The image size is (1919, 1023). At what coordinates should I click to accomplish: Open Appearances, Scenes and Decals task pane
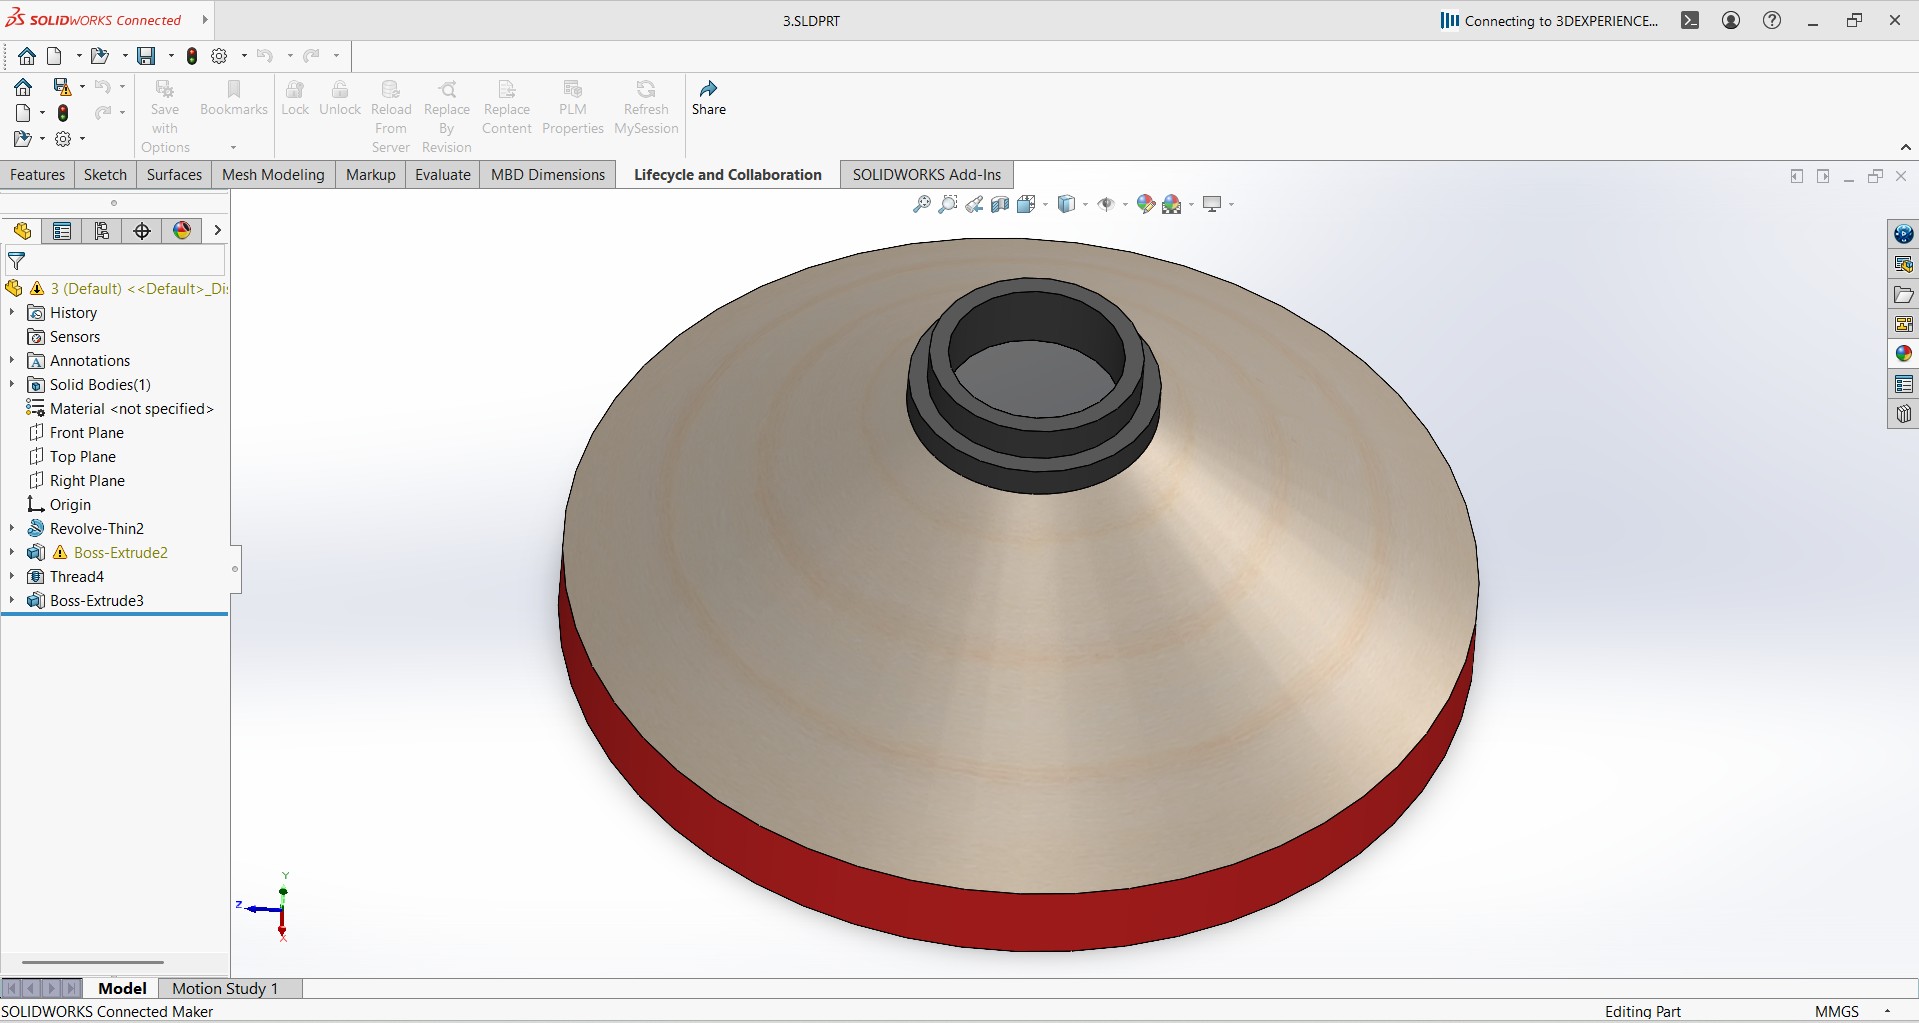pos(1903,354)
